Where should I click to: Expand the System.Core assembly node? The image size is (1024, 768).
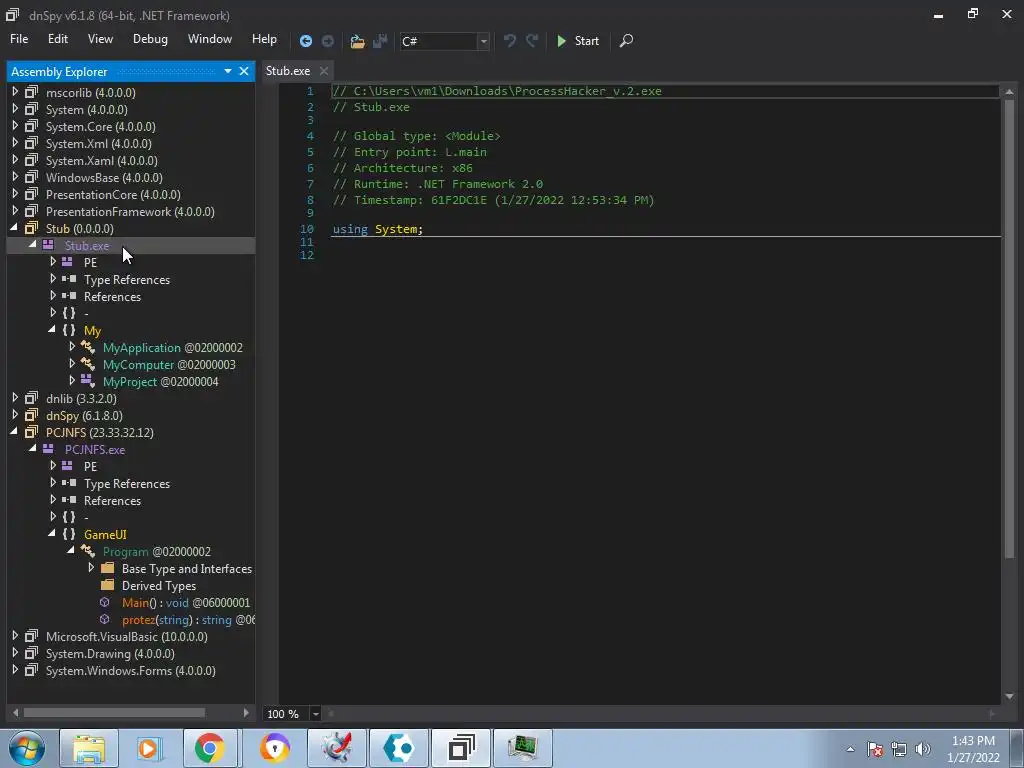(x=15, y=126)
